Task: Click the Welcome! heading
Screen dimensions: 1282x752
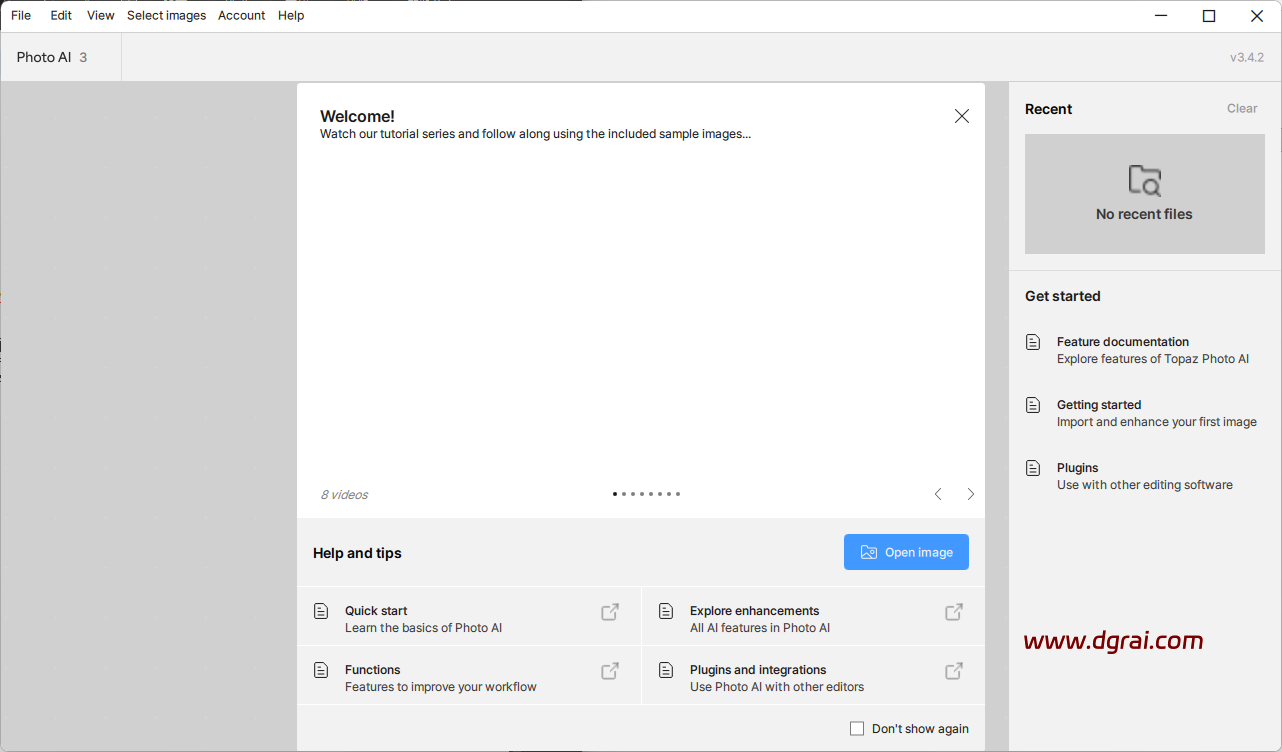Action: pos(357,116)
